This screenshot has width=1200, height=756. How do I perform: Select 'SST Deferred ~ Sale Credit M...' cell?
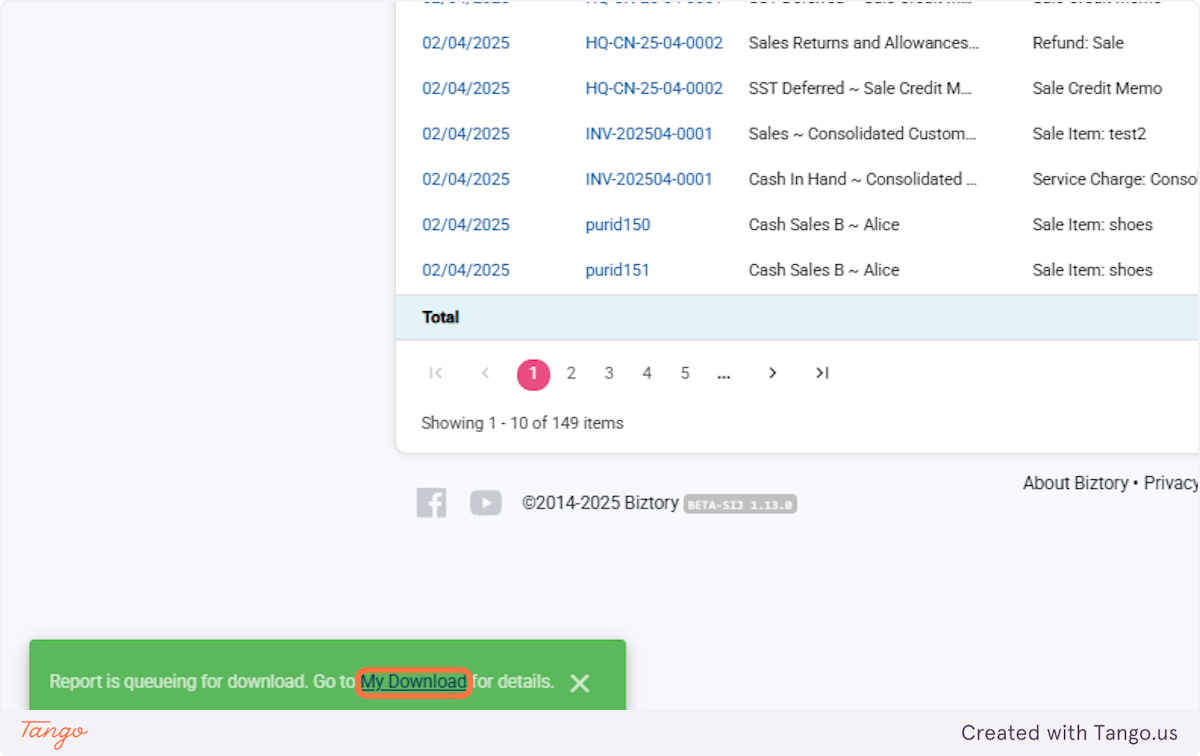[x=861, y=88]
